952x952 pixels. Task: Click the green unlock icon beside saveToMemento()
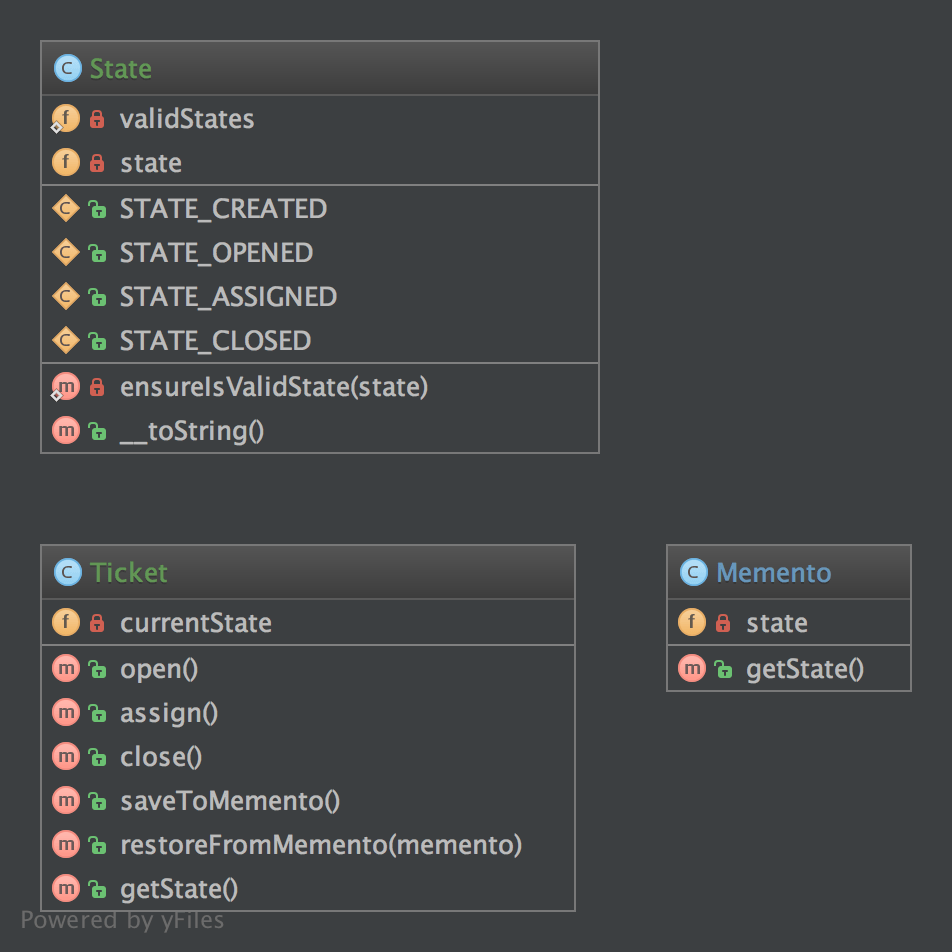(x=97, y=801)
